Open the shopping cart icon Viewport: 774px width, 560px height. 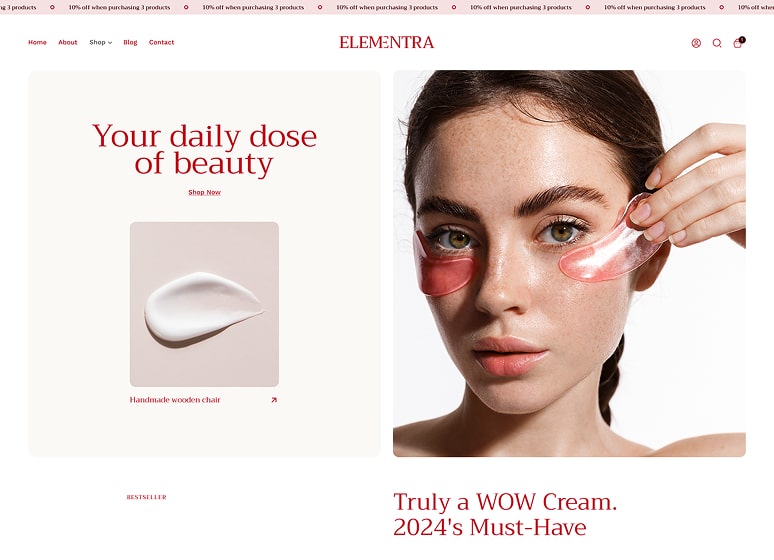[737, 43]
